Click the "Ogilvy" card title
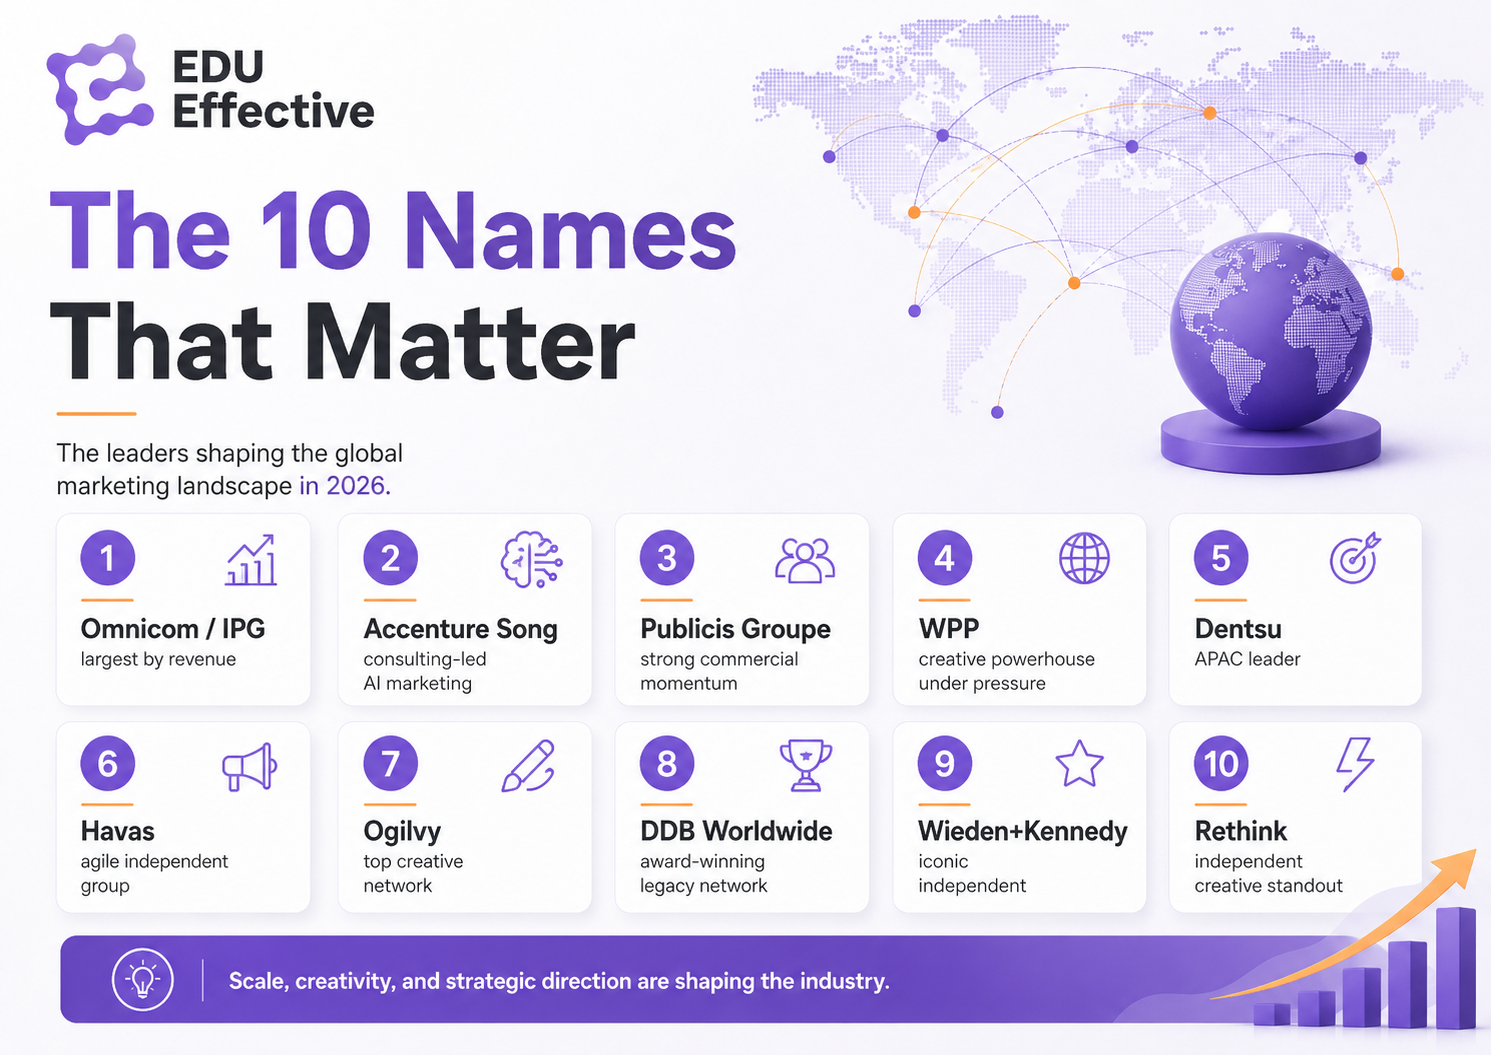 (402, 832)
